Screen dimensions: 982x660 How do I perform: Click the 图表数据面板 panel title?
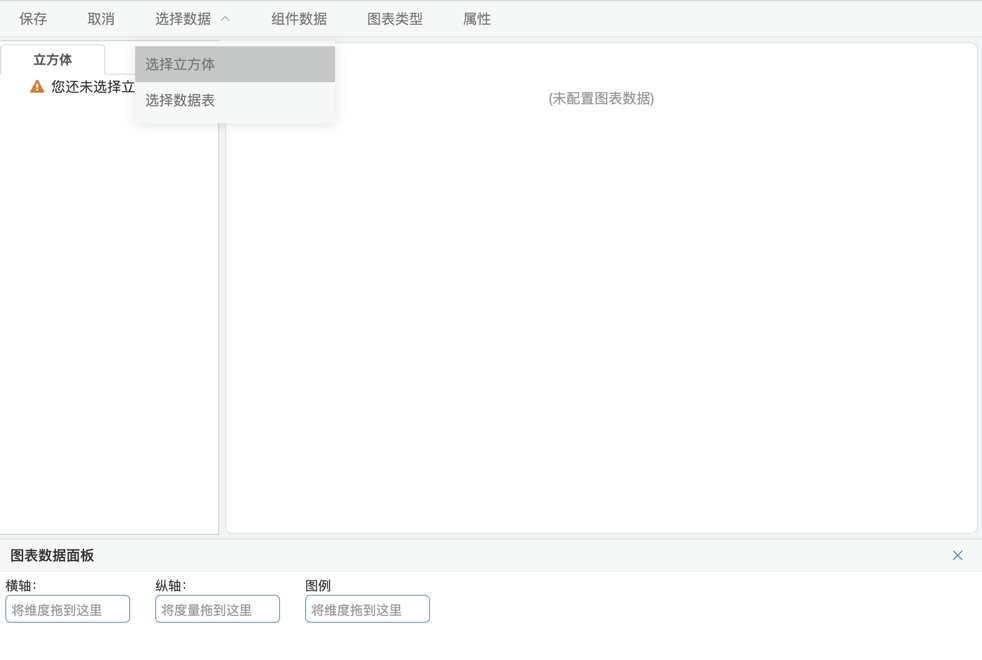coord(52,555)
